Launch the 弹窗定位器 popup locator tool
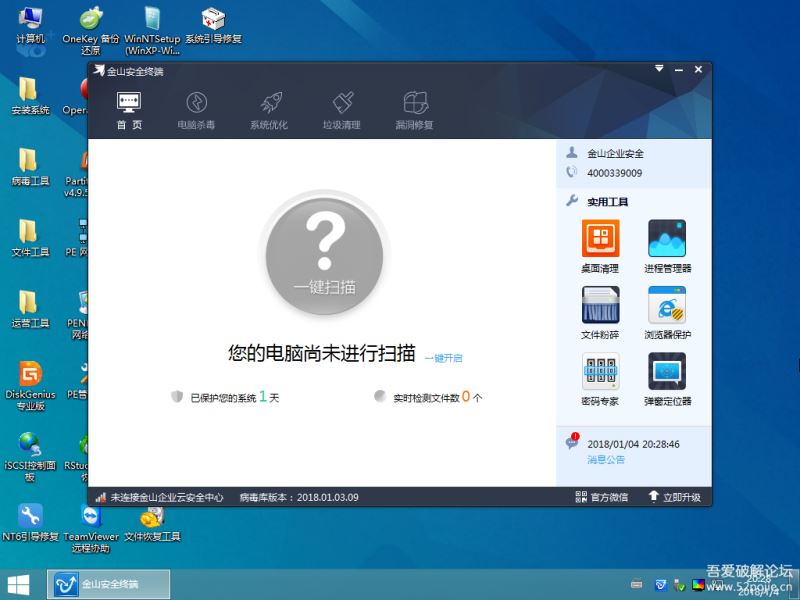Viewport: 800px width, 600px height. point(667,379)
